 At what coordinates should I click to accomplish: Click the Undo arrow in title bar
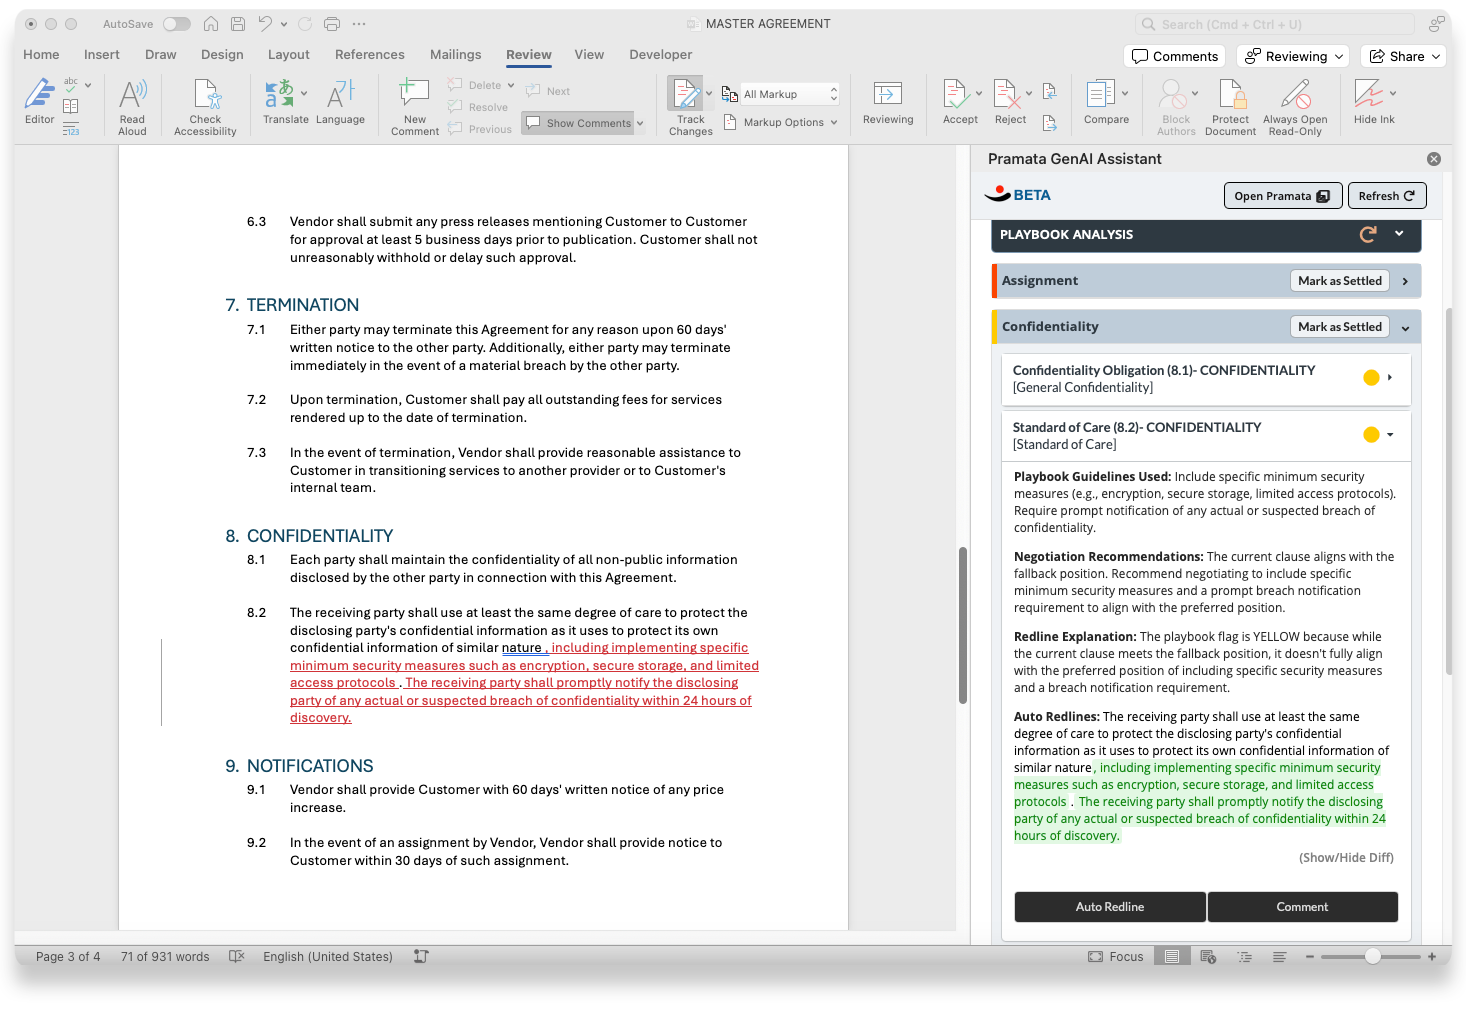coord(265,24)
